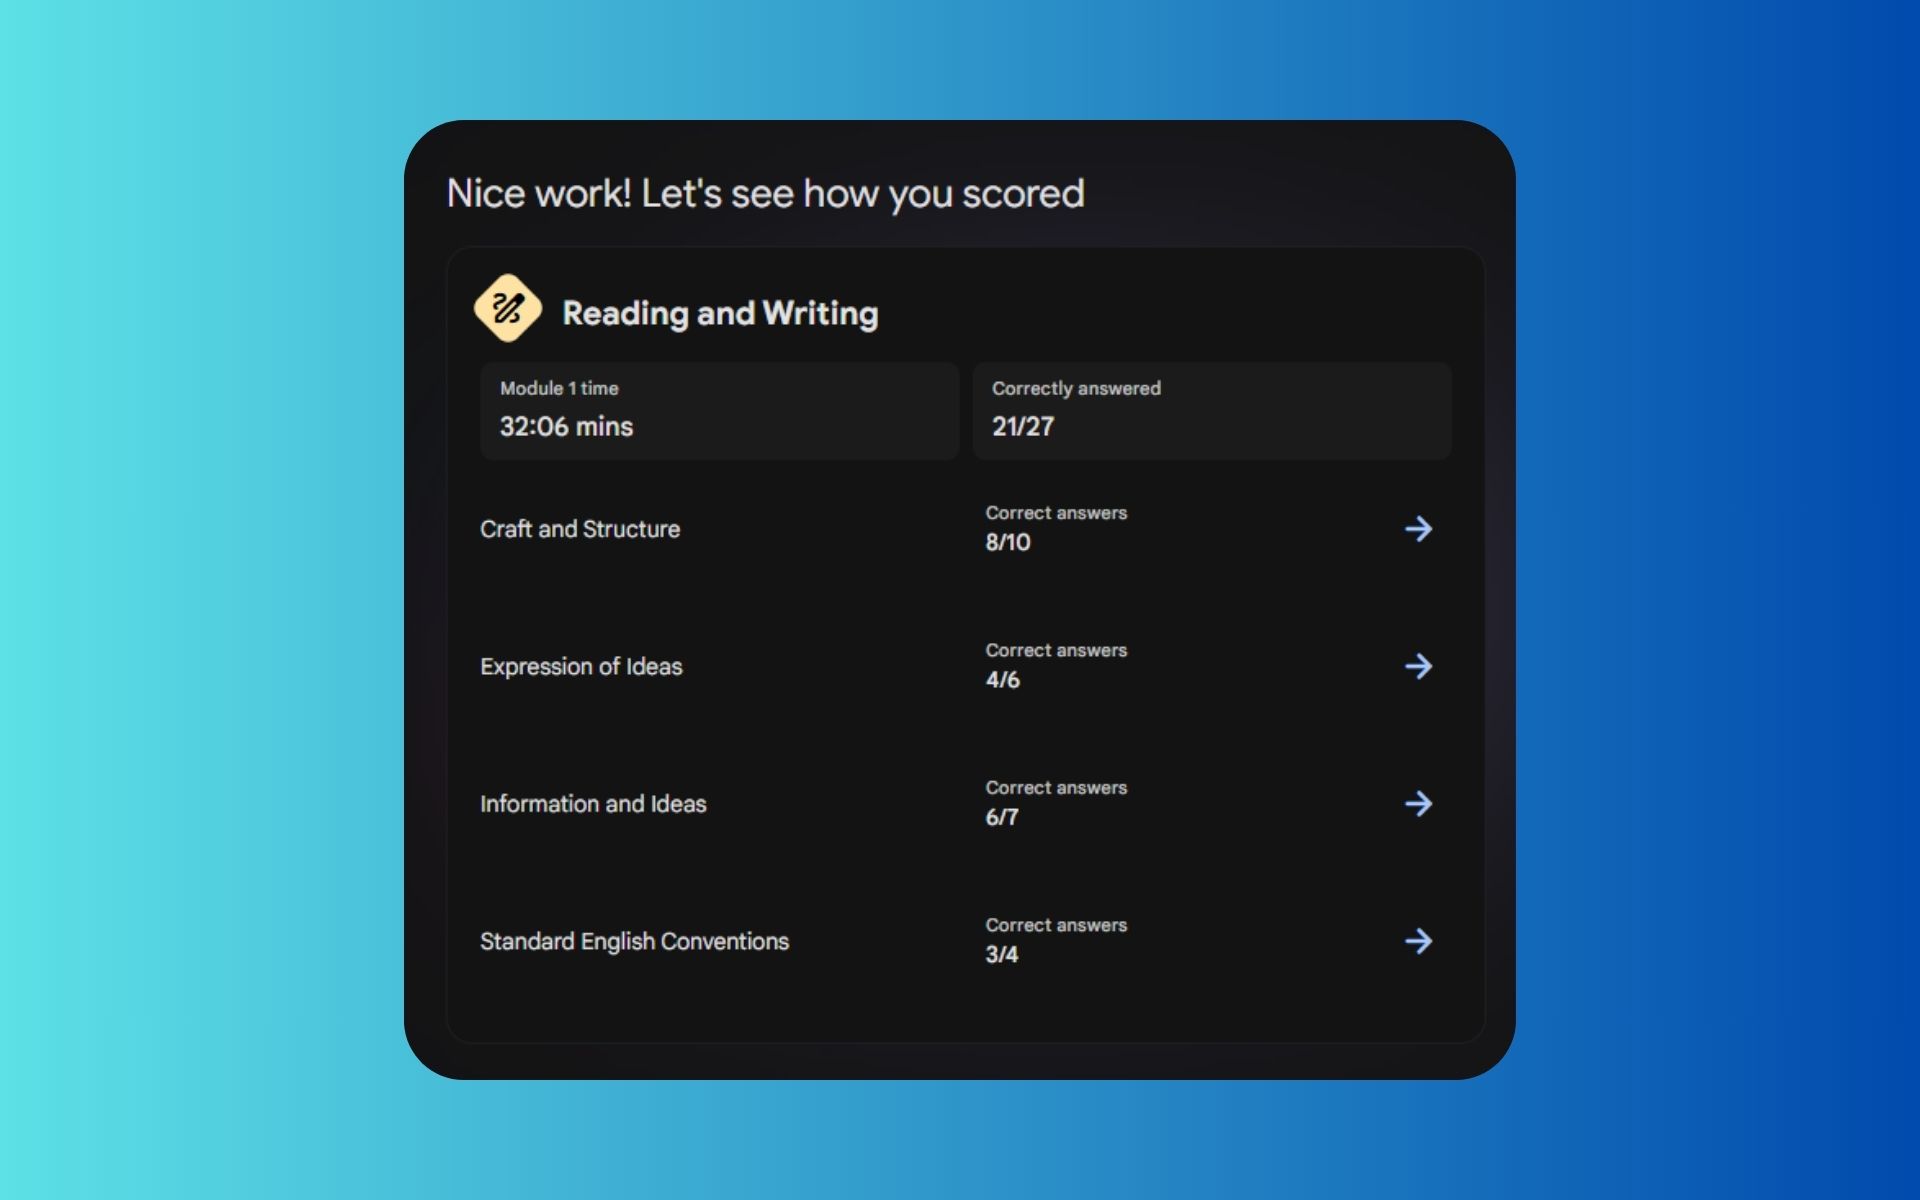Click the Correctly answered card
This screenshot has width=1920, height=1200.
point(1211,411)
